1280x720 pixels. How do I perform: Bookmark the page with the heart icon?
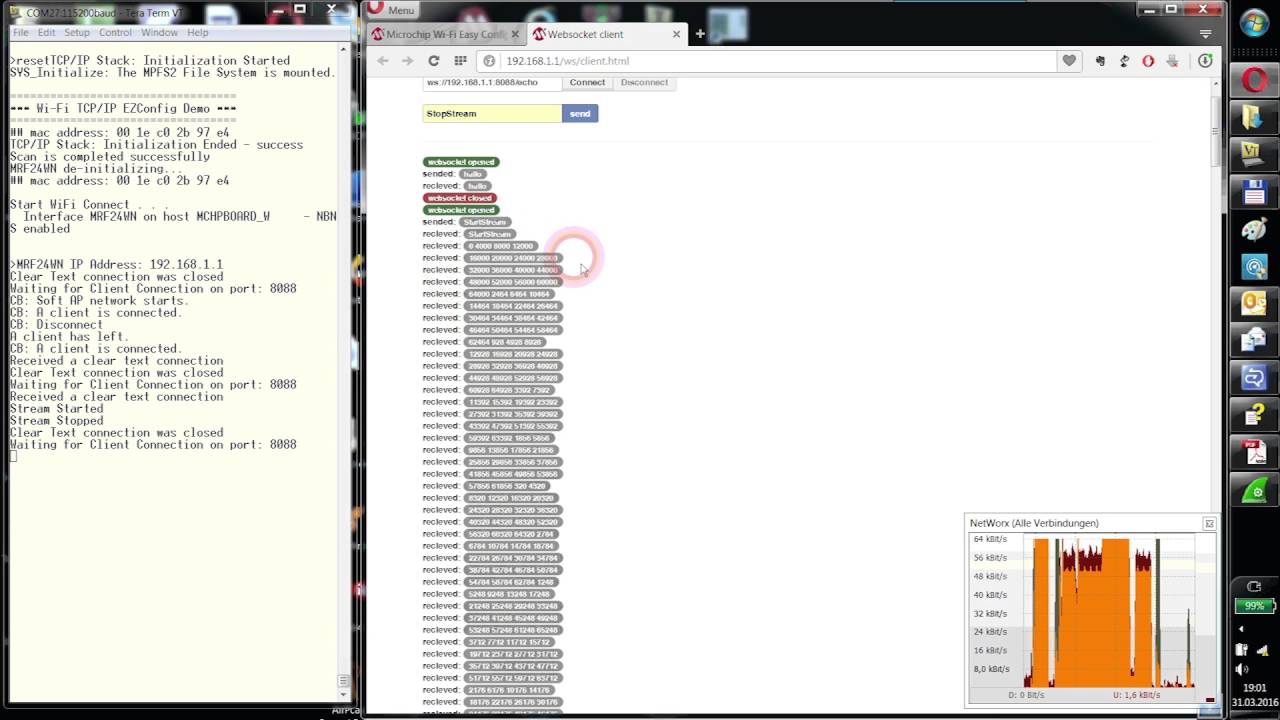(x=1069, y=61)
